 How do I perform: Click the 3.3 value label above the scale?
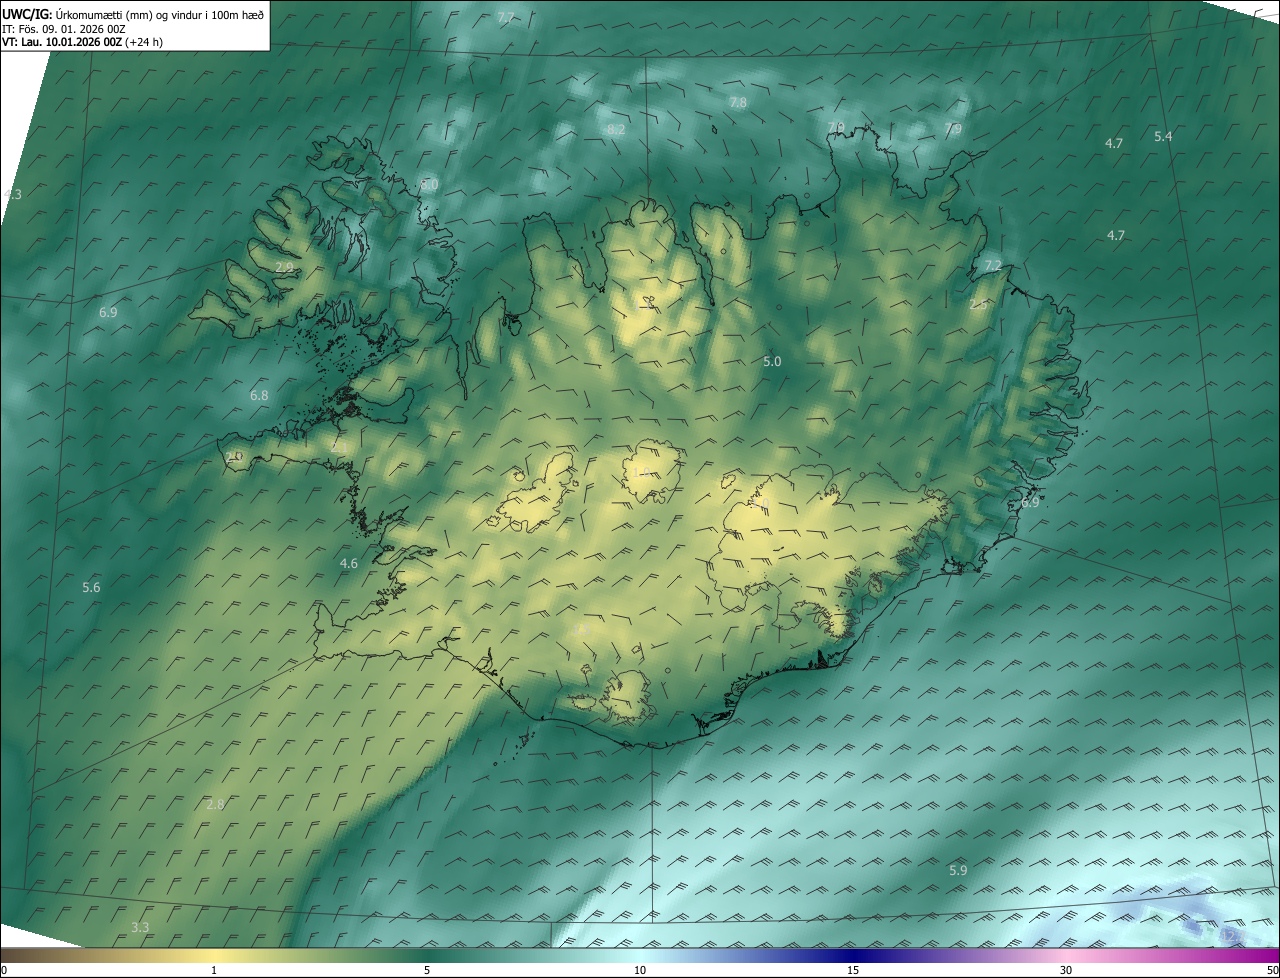(140, 928)
